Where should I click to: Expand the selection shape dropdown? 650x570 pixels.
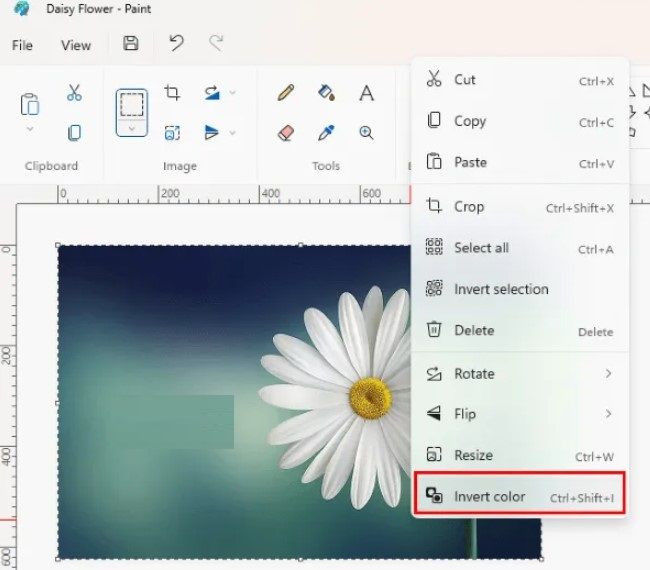click(x=131, y=128)
